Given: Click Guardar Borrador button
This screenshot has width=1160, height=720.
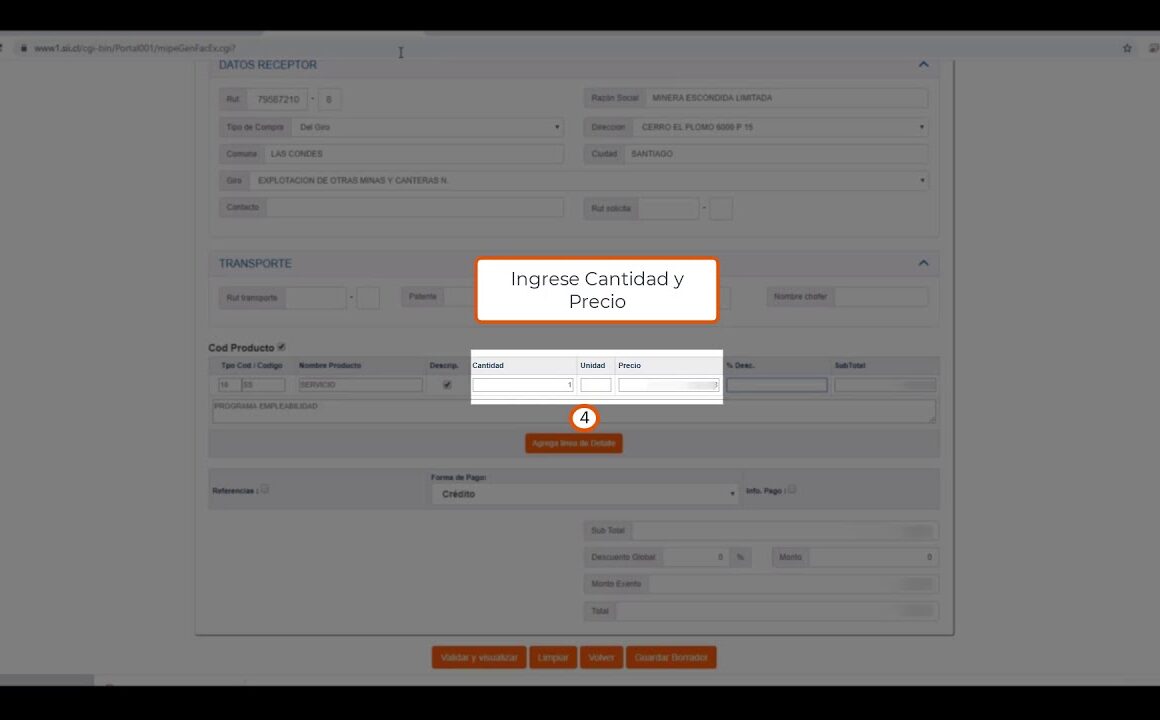Looking at the screenshot, I should coord(671,657).
